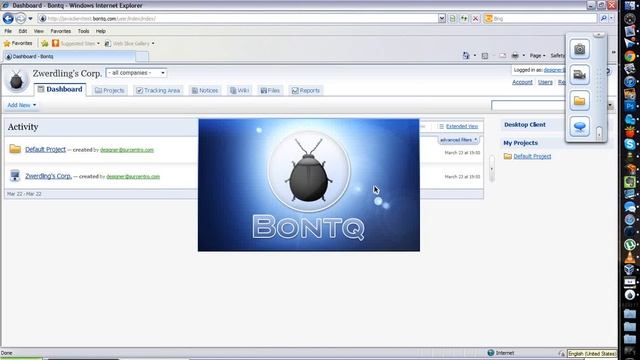Screen dimensions: 640x360
Task: Click the Print icon in command bar
Action: click(515, 56)
